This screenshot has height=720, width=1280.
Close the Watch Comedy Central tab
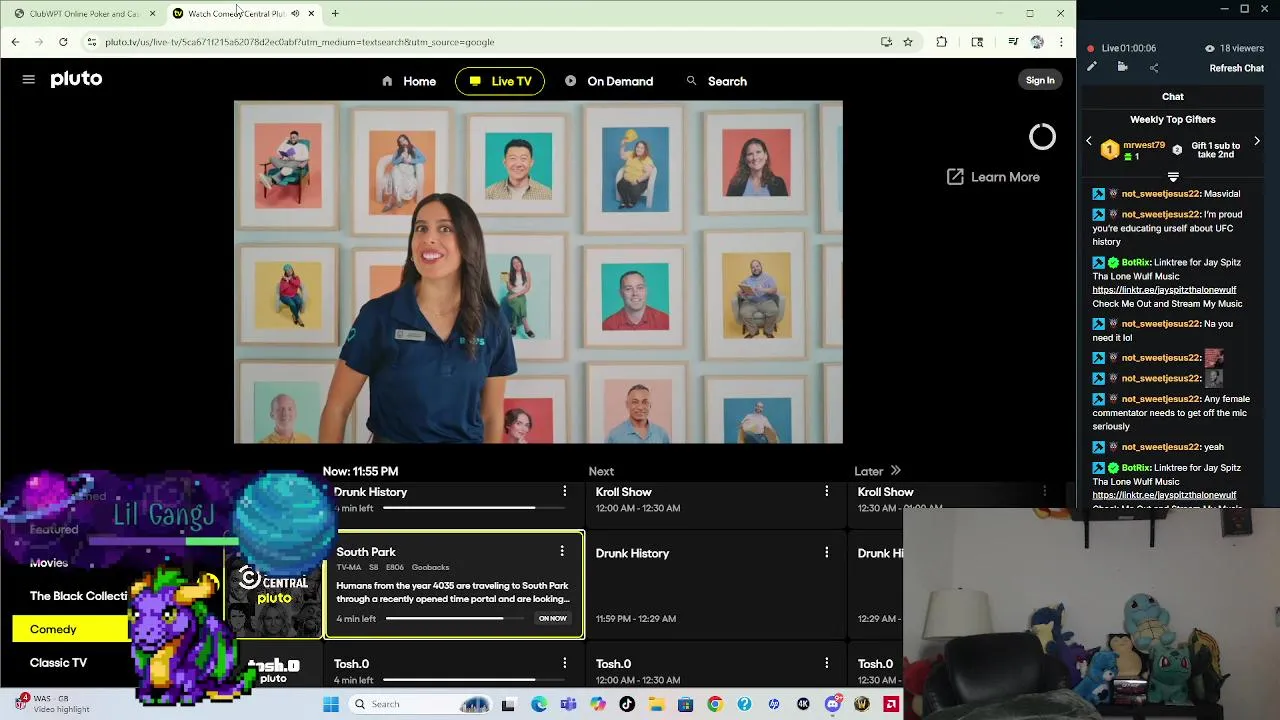311,13
